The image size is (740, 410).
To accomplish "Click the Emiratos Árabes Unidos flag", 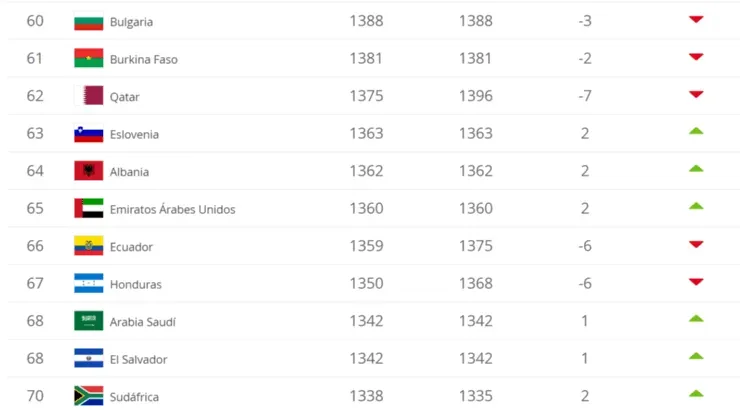I will (89, 209).
